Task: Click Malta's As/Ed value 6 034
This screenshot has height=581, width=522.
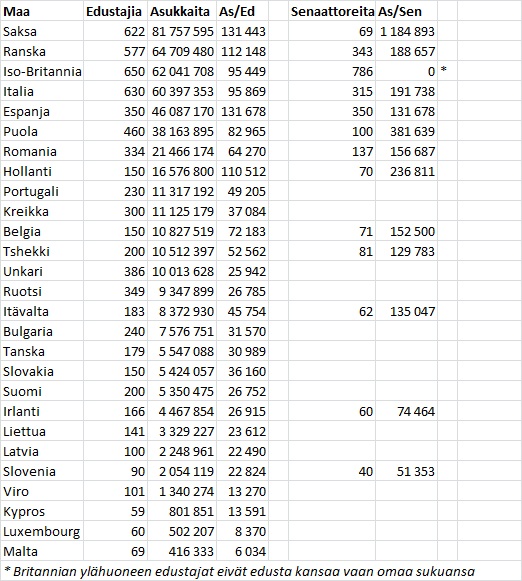Action: (242, 551)
